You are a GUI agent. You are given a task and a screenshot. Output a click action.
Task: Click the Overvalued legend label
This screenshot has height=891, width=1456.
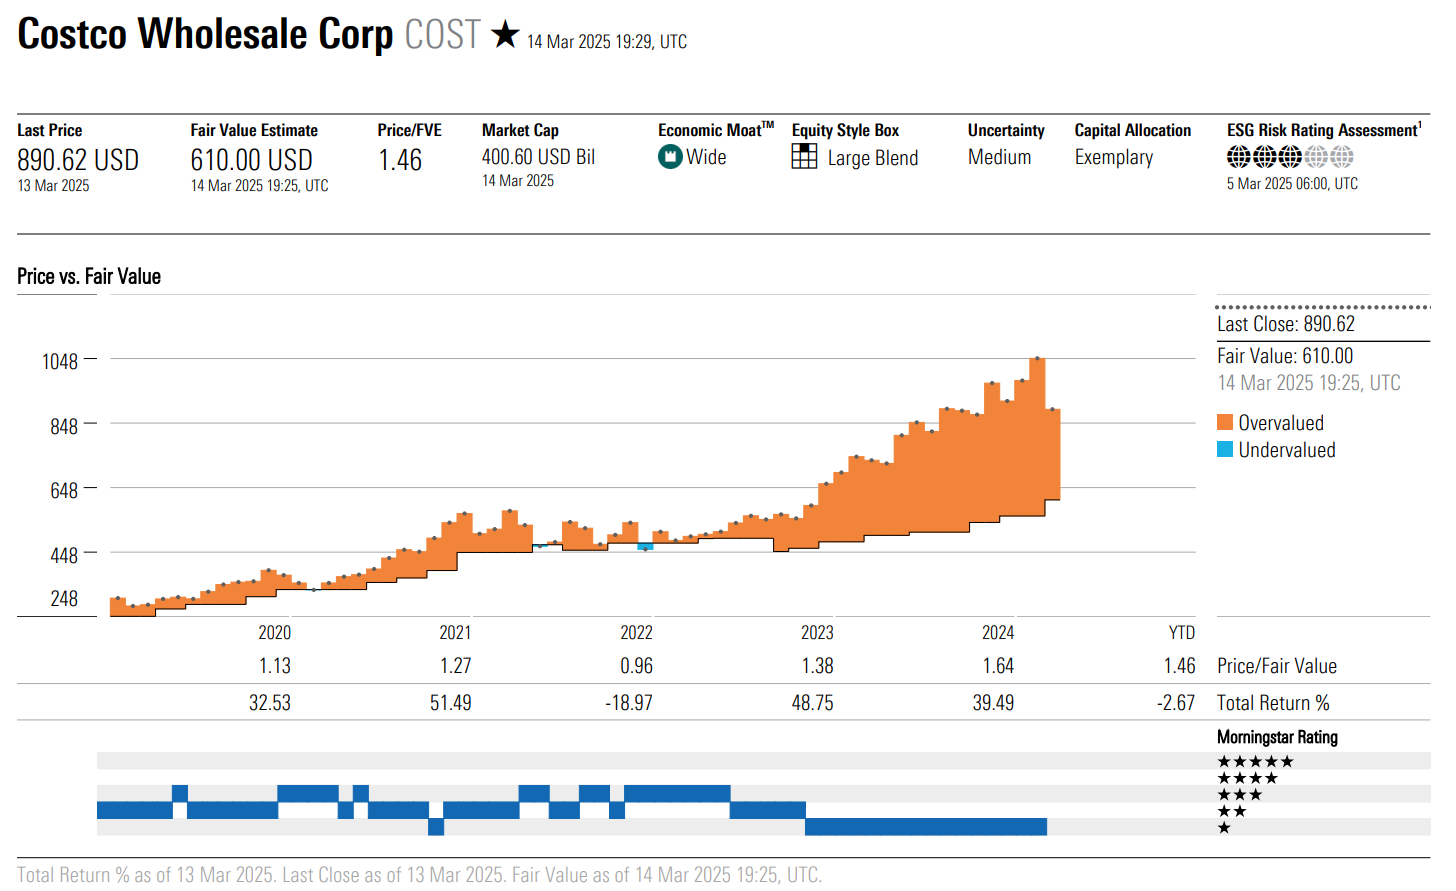(1281, 423)
